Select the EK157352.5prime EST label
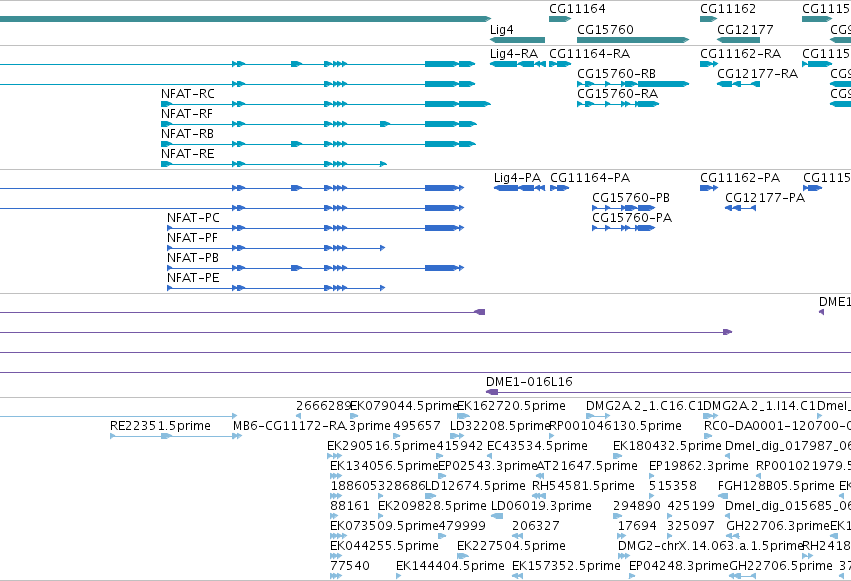851x581 pixels. coord(566,566)
